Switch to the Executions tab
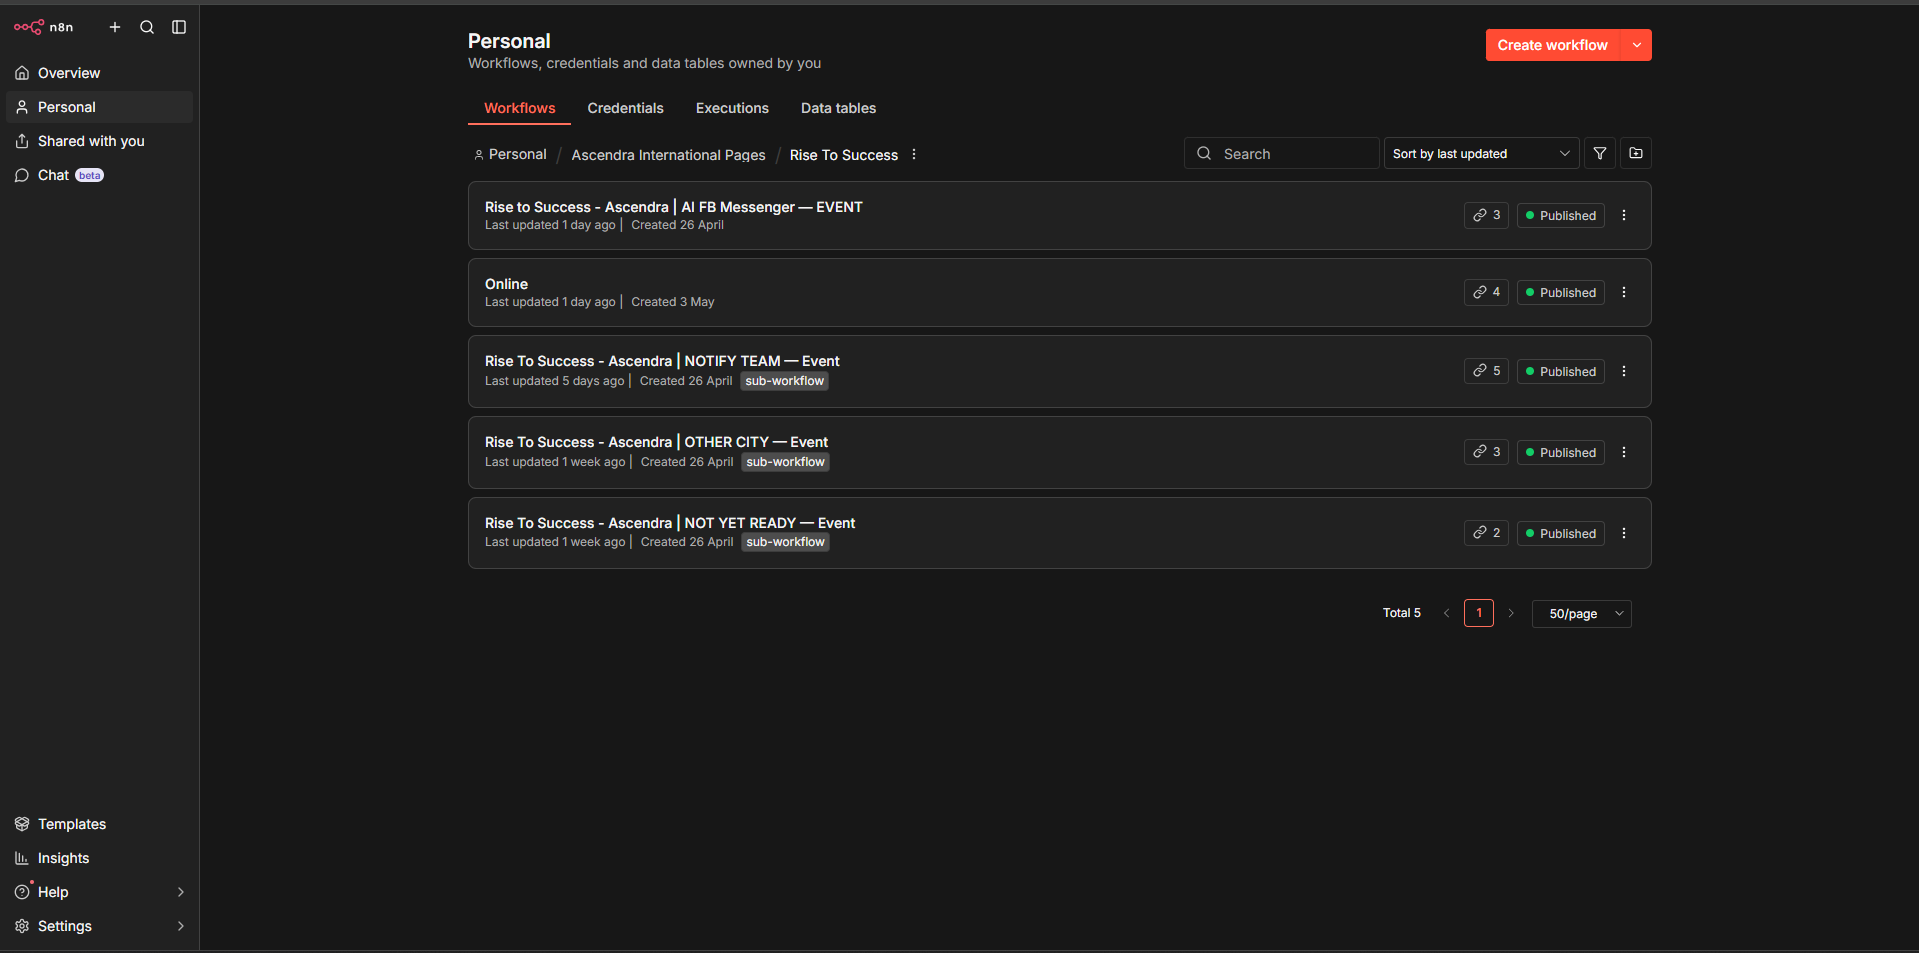1919x953 pixels. pos(732,108)
